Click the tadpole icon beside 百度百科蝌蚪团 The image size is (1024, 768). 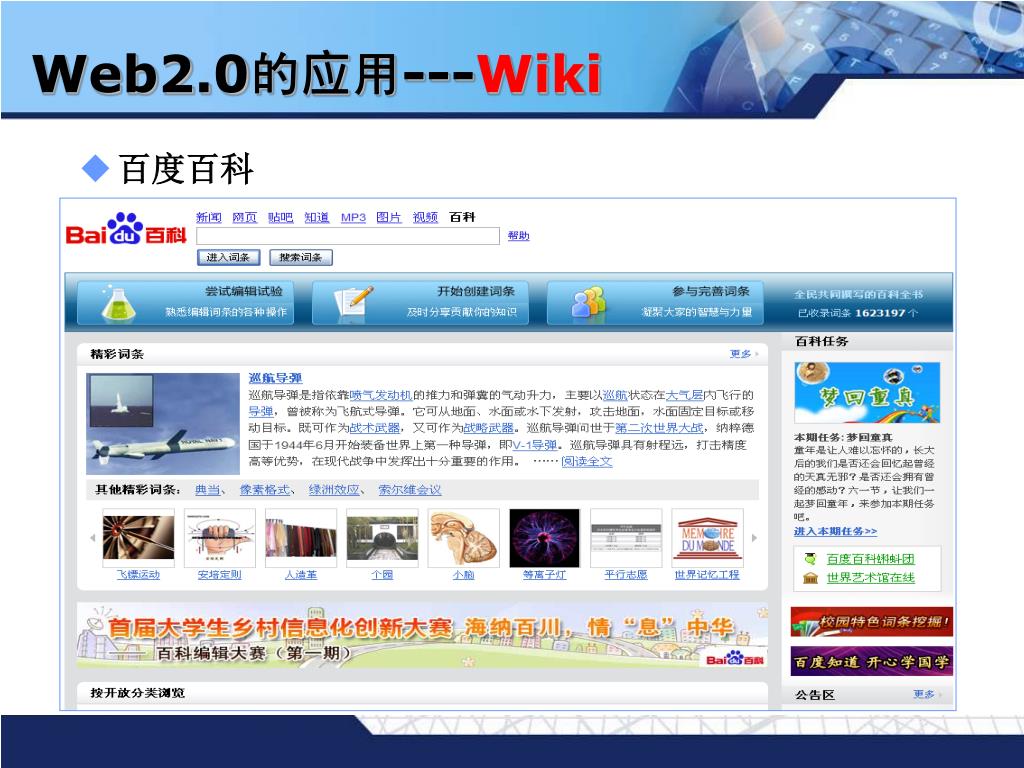[x=810, y=559]
